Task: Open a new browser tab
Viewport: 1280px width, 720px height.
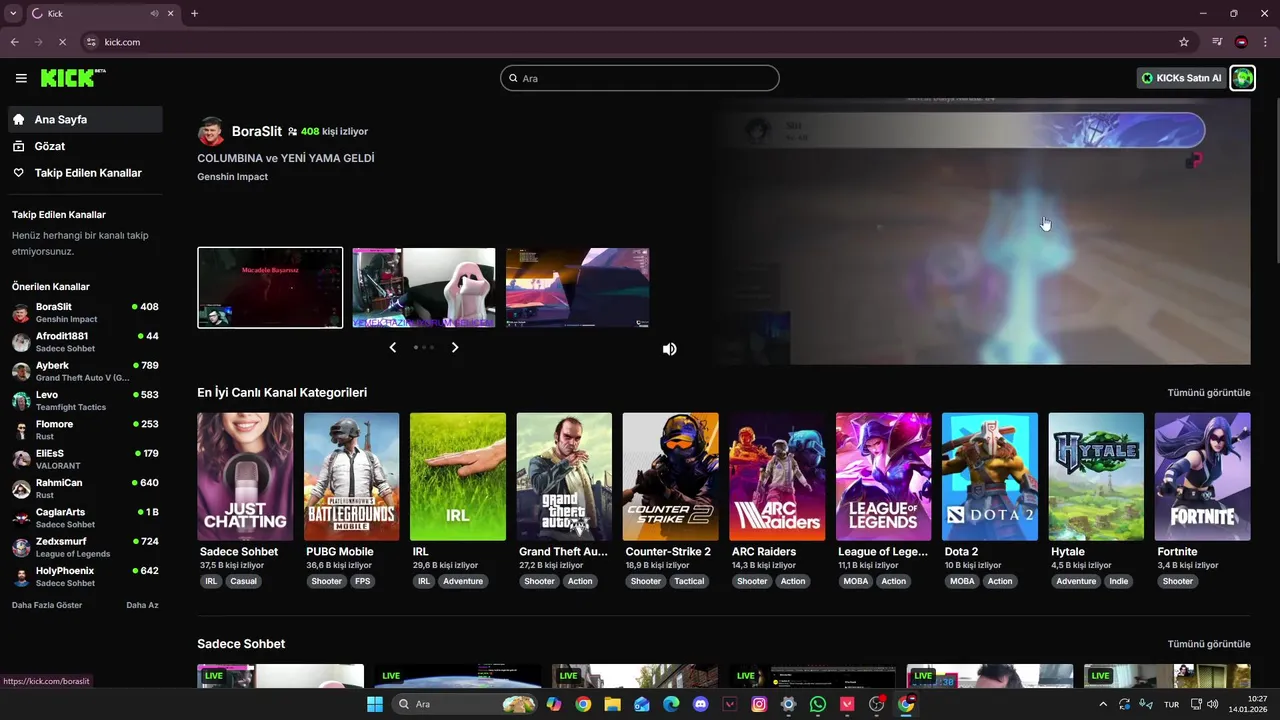Action: [x=194, y=13]
